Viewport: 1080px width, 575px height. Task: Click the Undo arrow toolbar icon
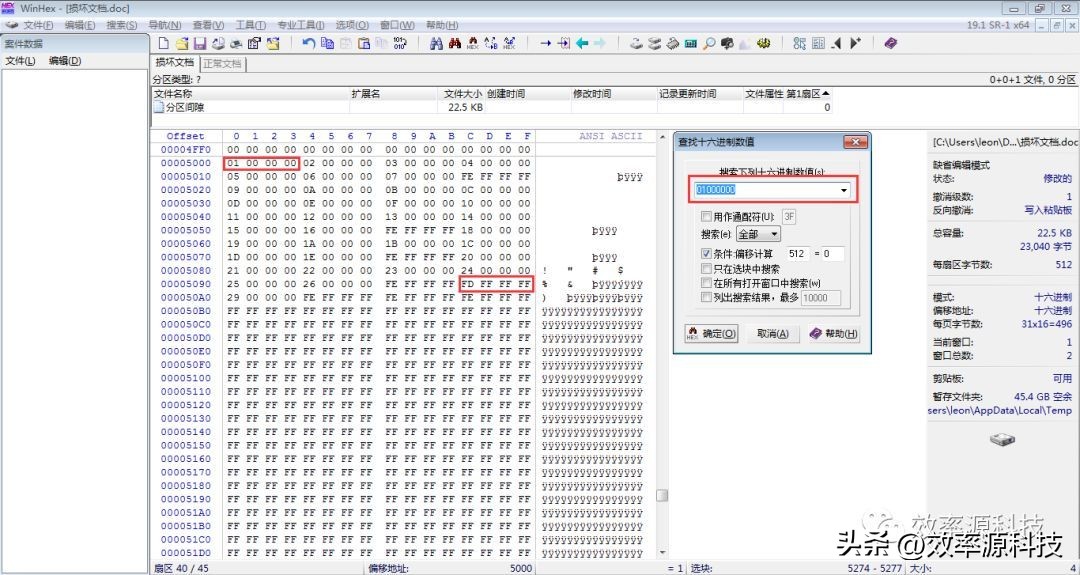pyautogui.click(x=308, y=44)
